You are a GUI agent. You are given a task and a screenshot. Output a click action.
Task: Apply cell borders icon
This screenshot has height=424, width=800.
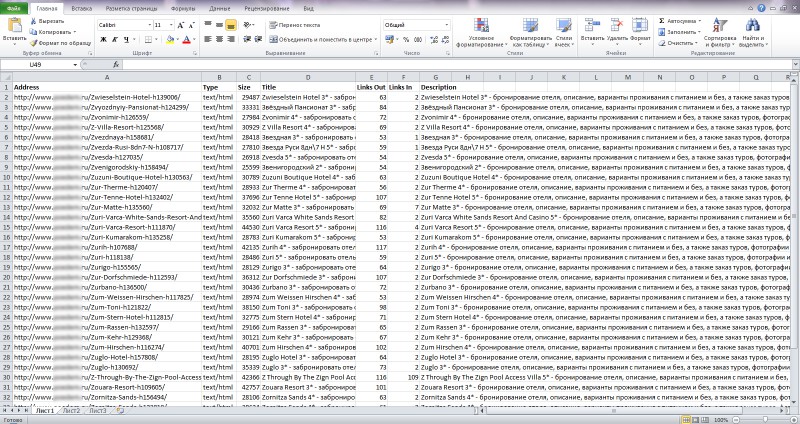(x=148, y=39)
